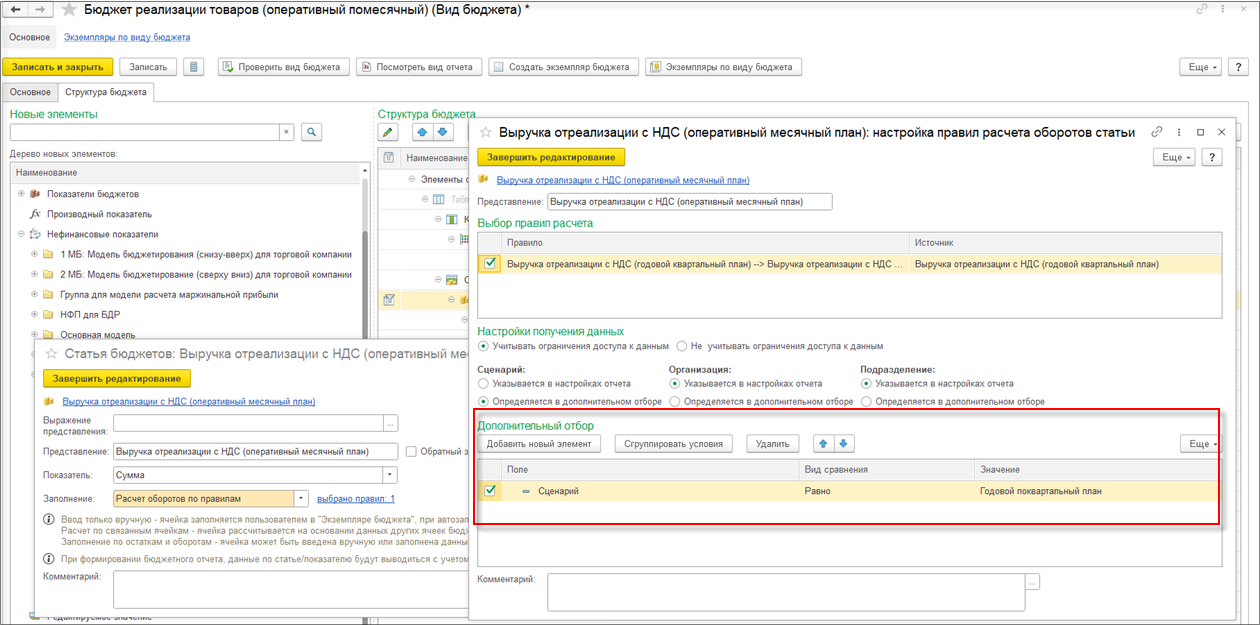Click the search magnifier icon under Новые элементы
This screenshot has width=1260, height=625.
311,132
